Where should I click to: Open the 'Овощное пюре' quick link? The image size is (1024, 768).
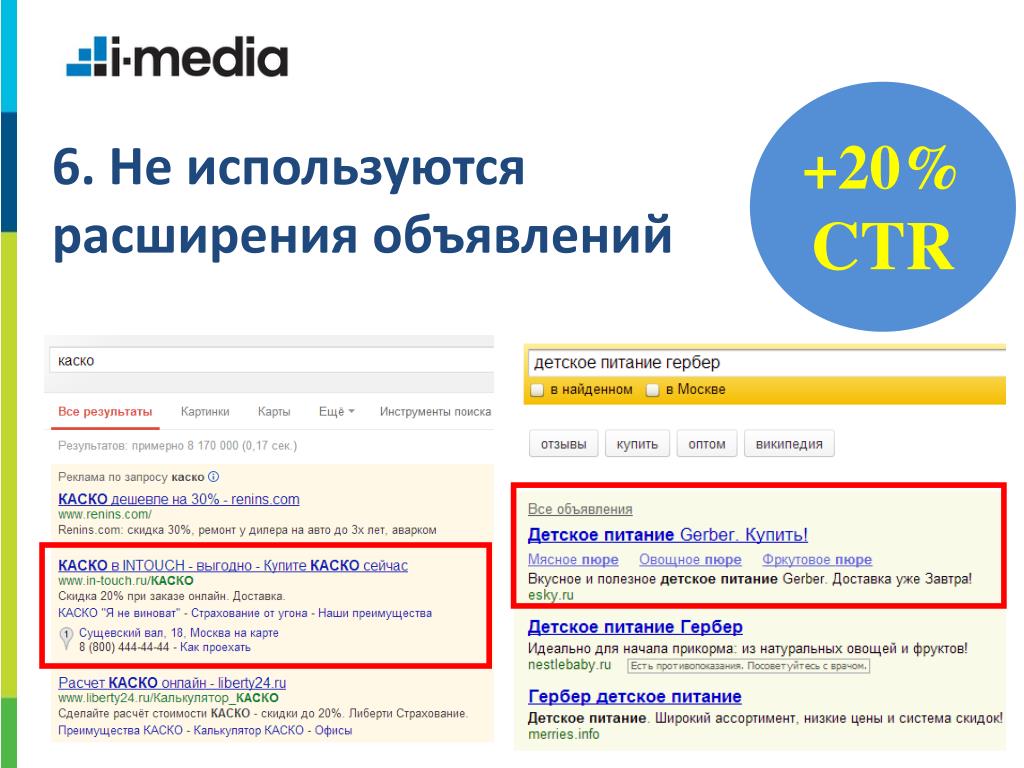point(690,560)
